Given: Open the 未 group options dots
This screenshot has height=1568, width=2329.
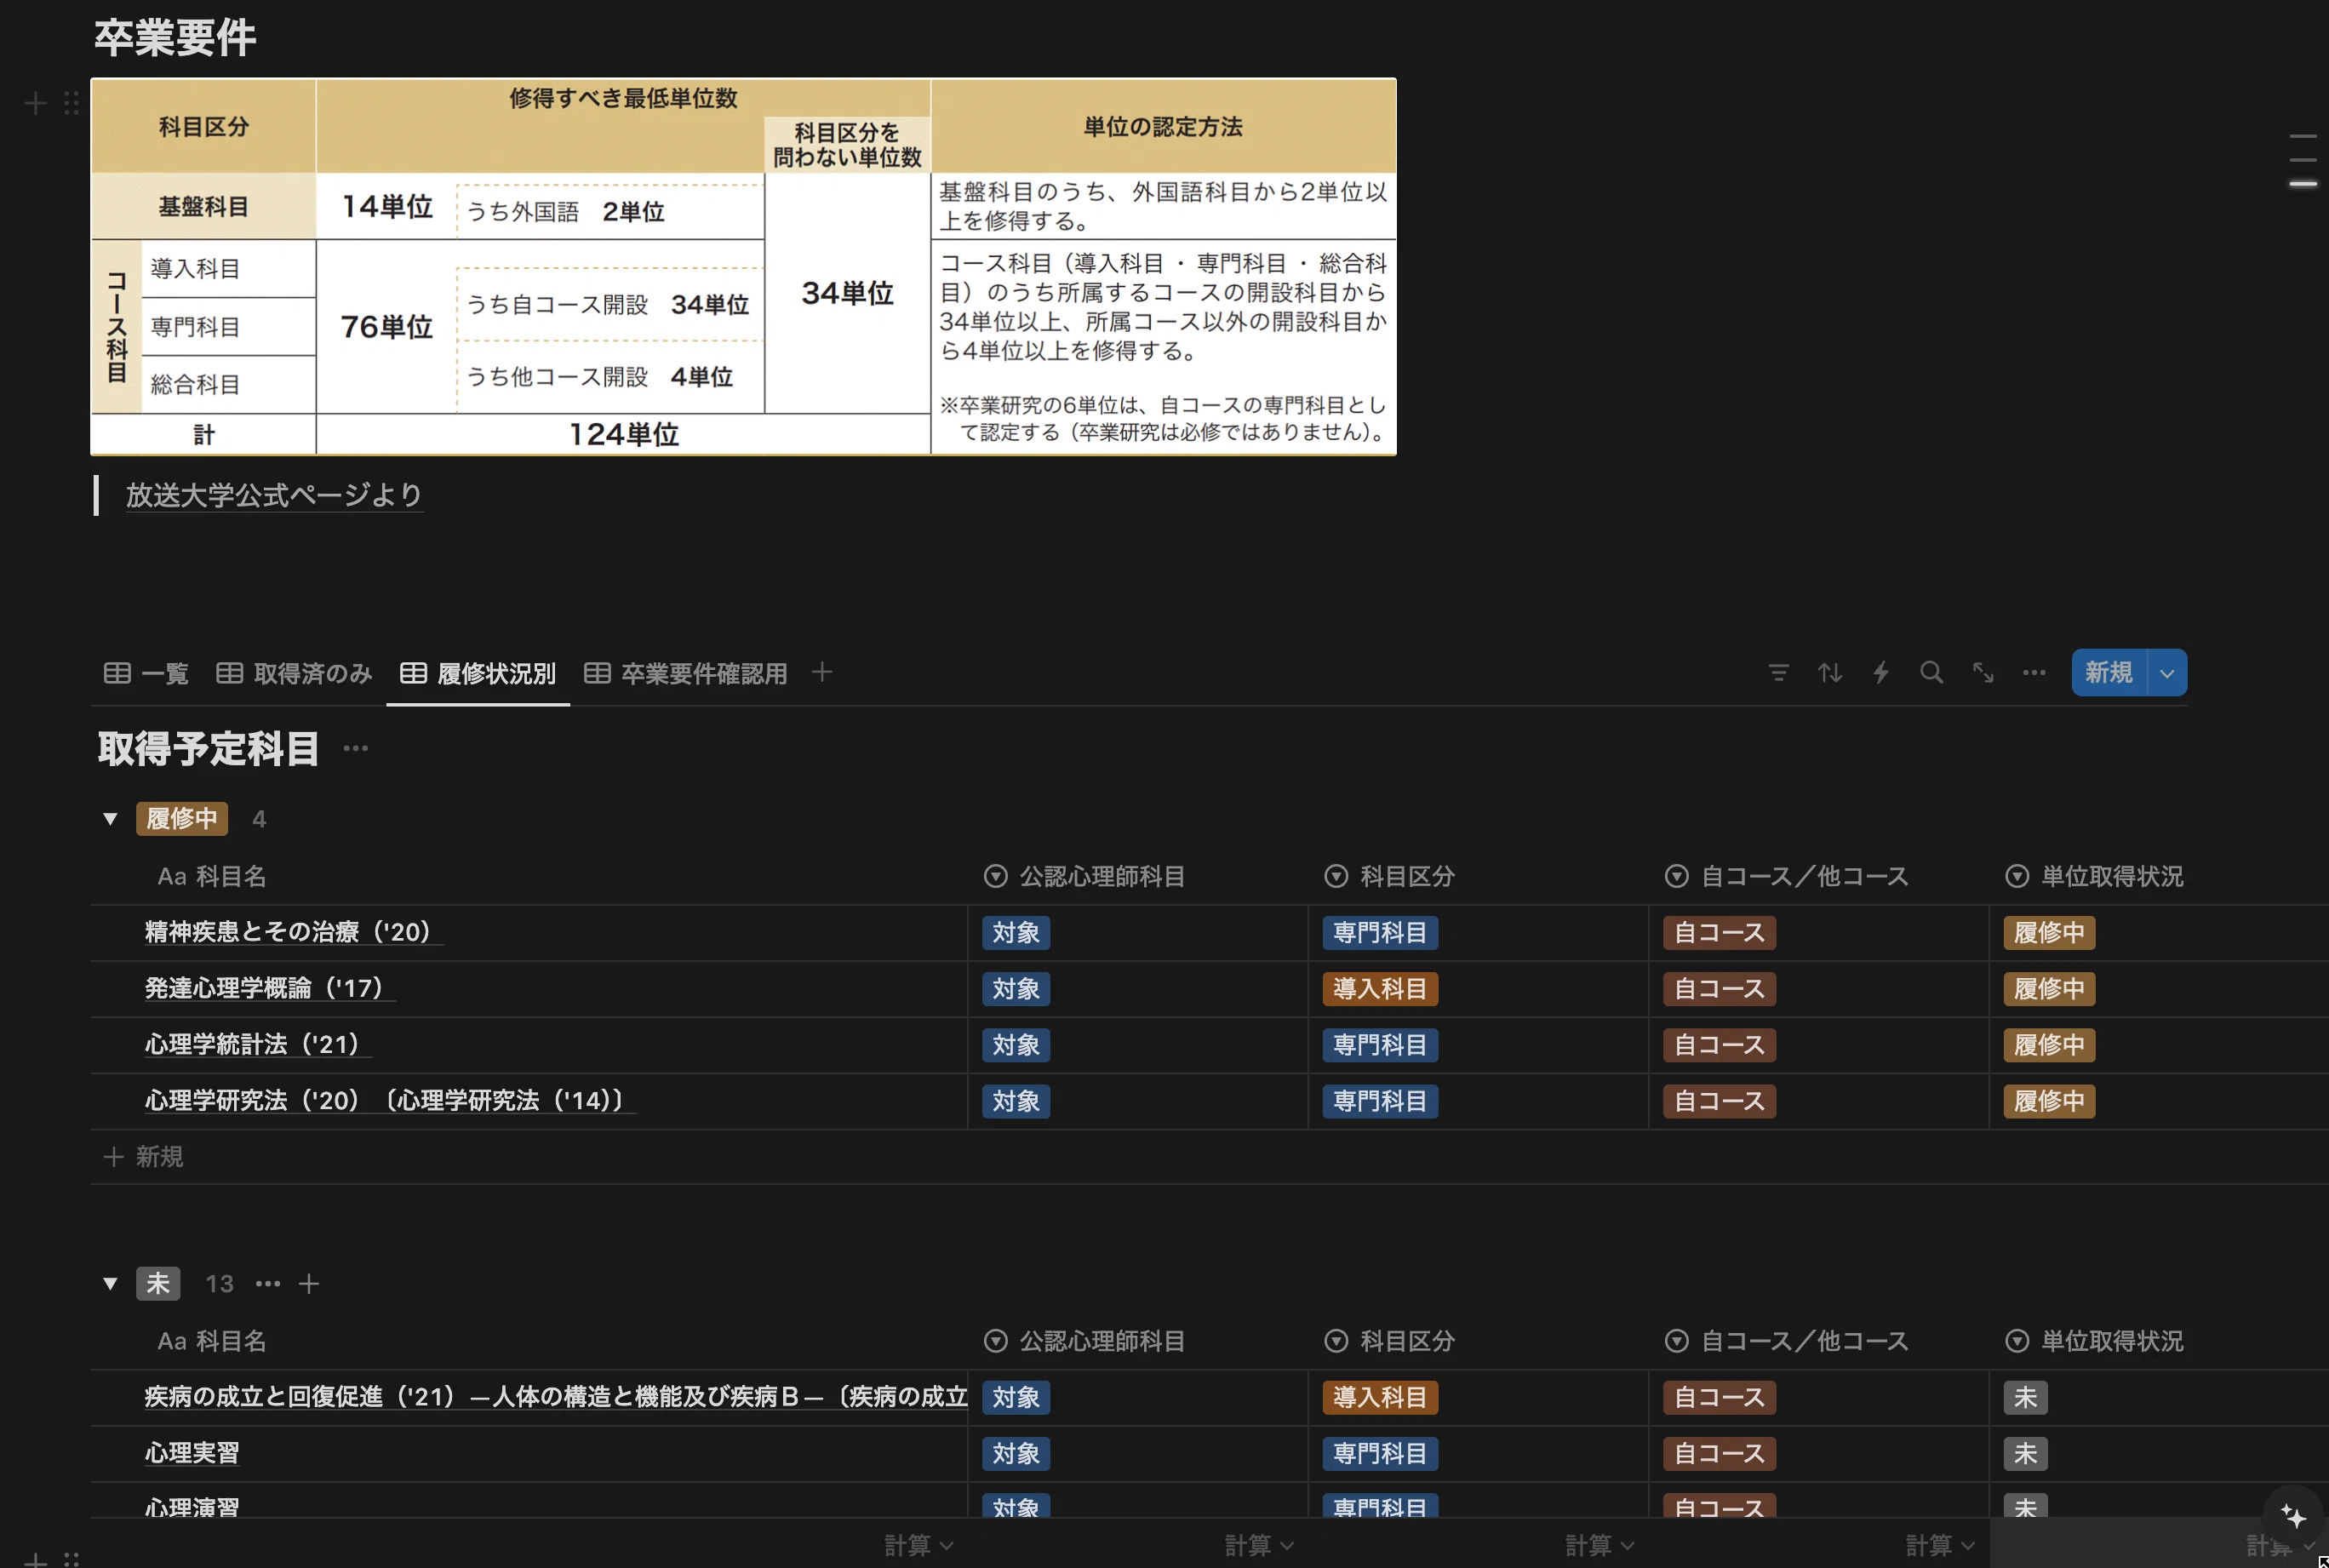Looking at the screenshot, I should point(267,1283).
